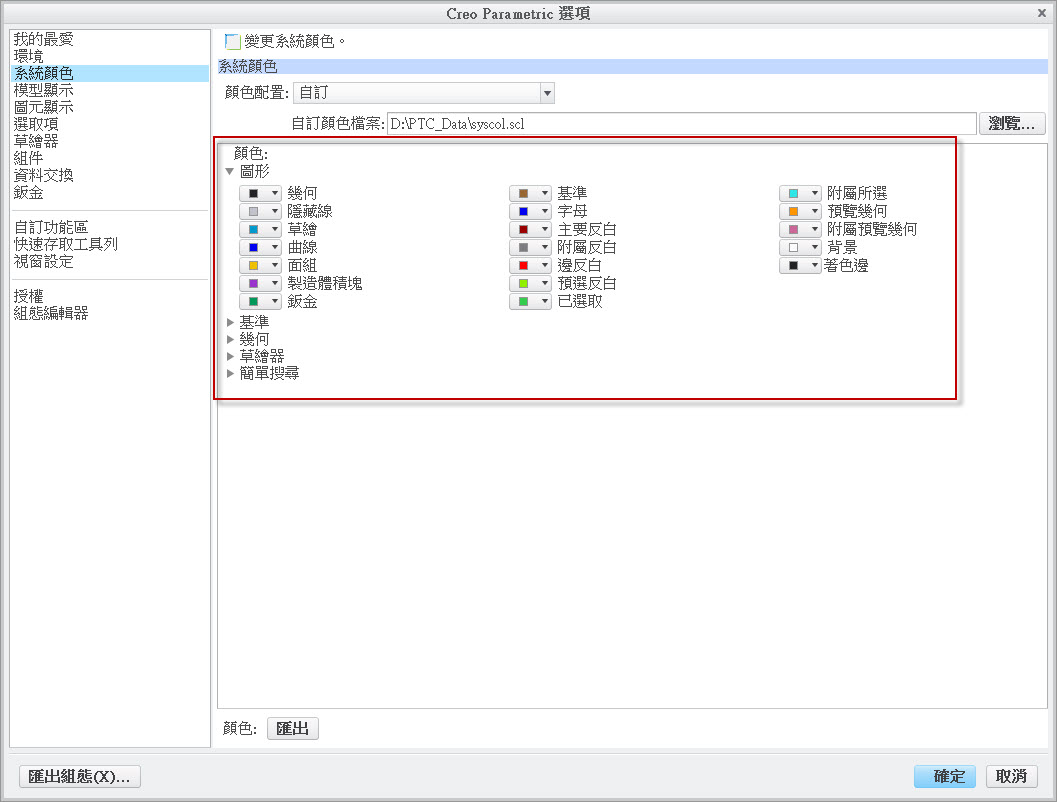The width and height of the screenshot is (1057, 802).
Task: Expand the 草繪器 color section
Action: (x=231, y=356)
